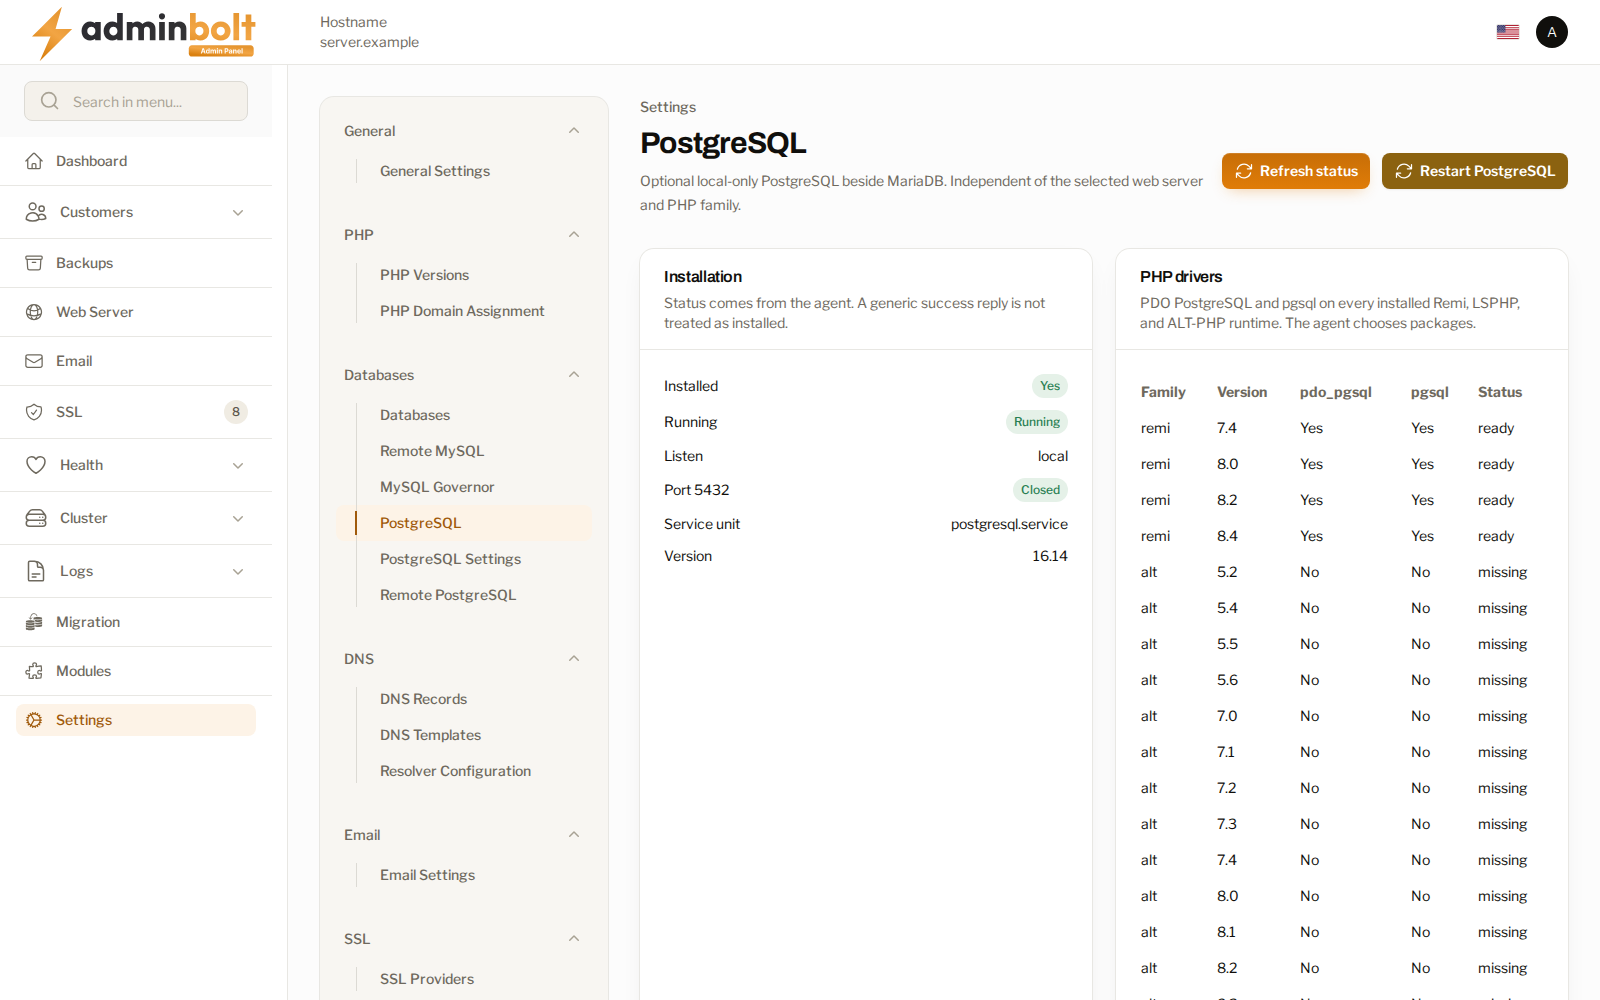Click the Backups archive icon
Image resolution: width=1600 pixels, height=1000 pixels.
click(34, 263)
